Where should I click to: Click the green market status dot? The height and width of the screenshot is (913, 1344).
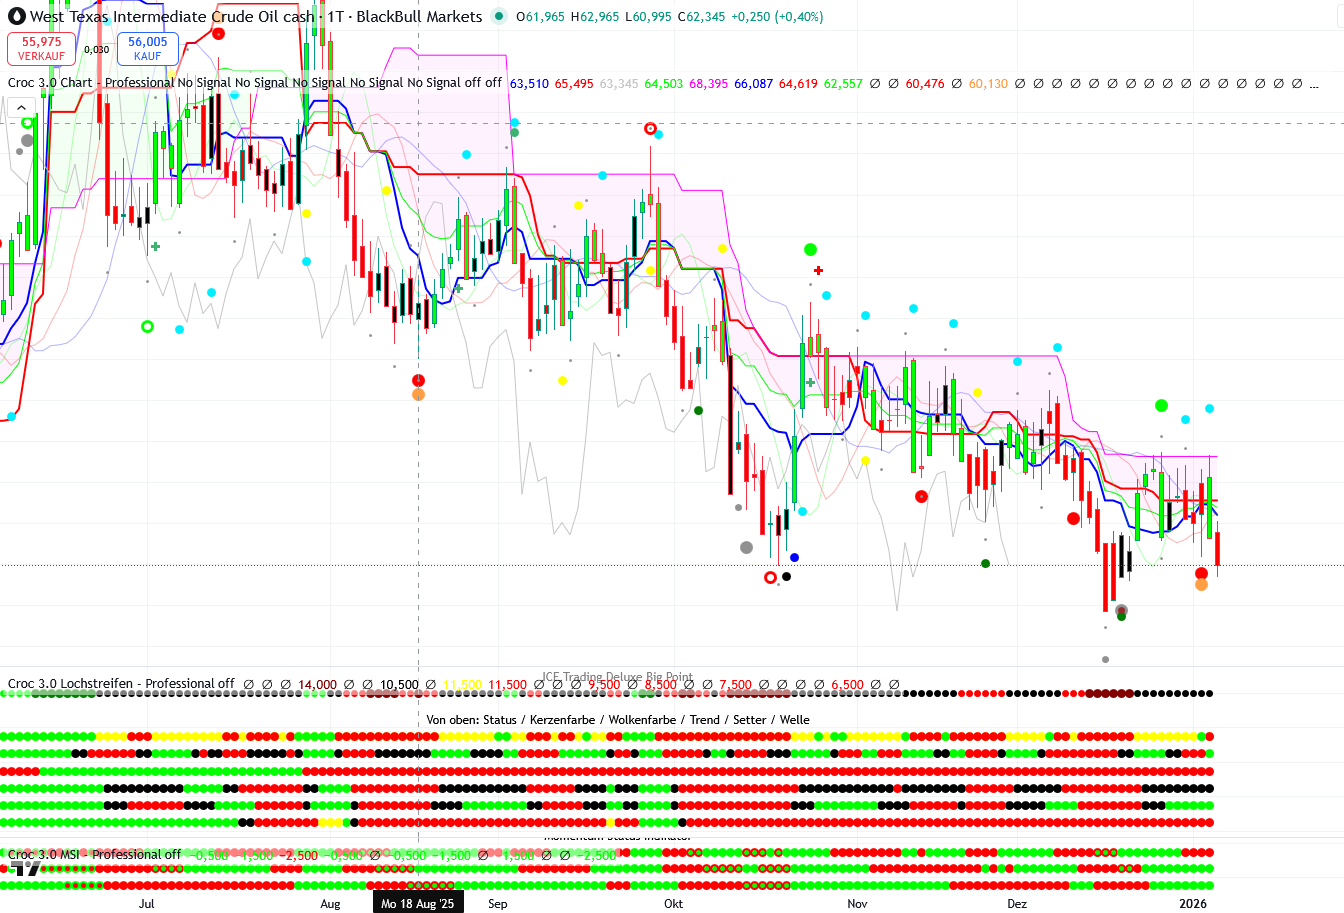(x=499, y=16)
